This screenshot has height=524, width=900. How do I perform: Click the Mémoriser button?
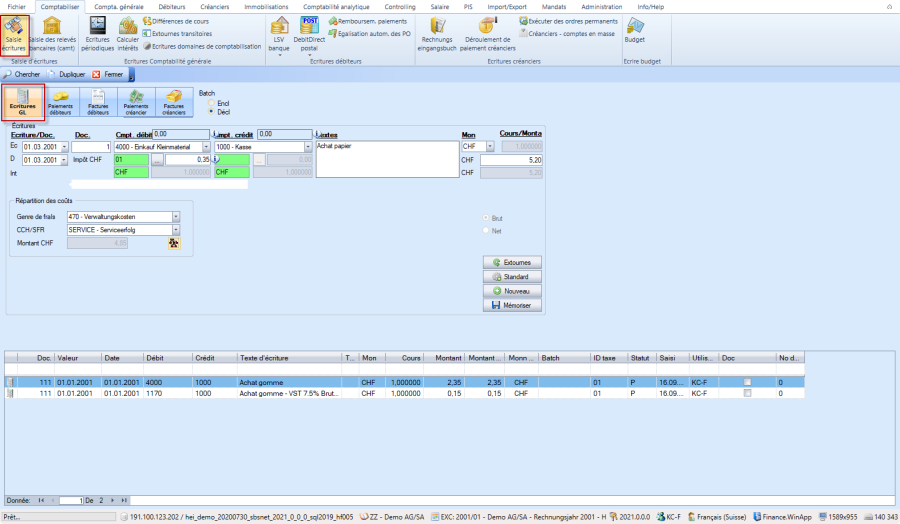(511, 305)
